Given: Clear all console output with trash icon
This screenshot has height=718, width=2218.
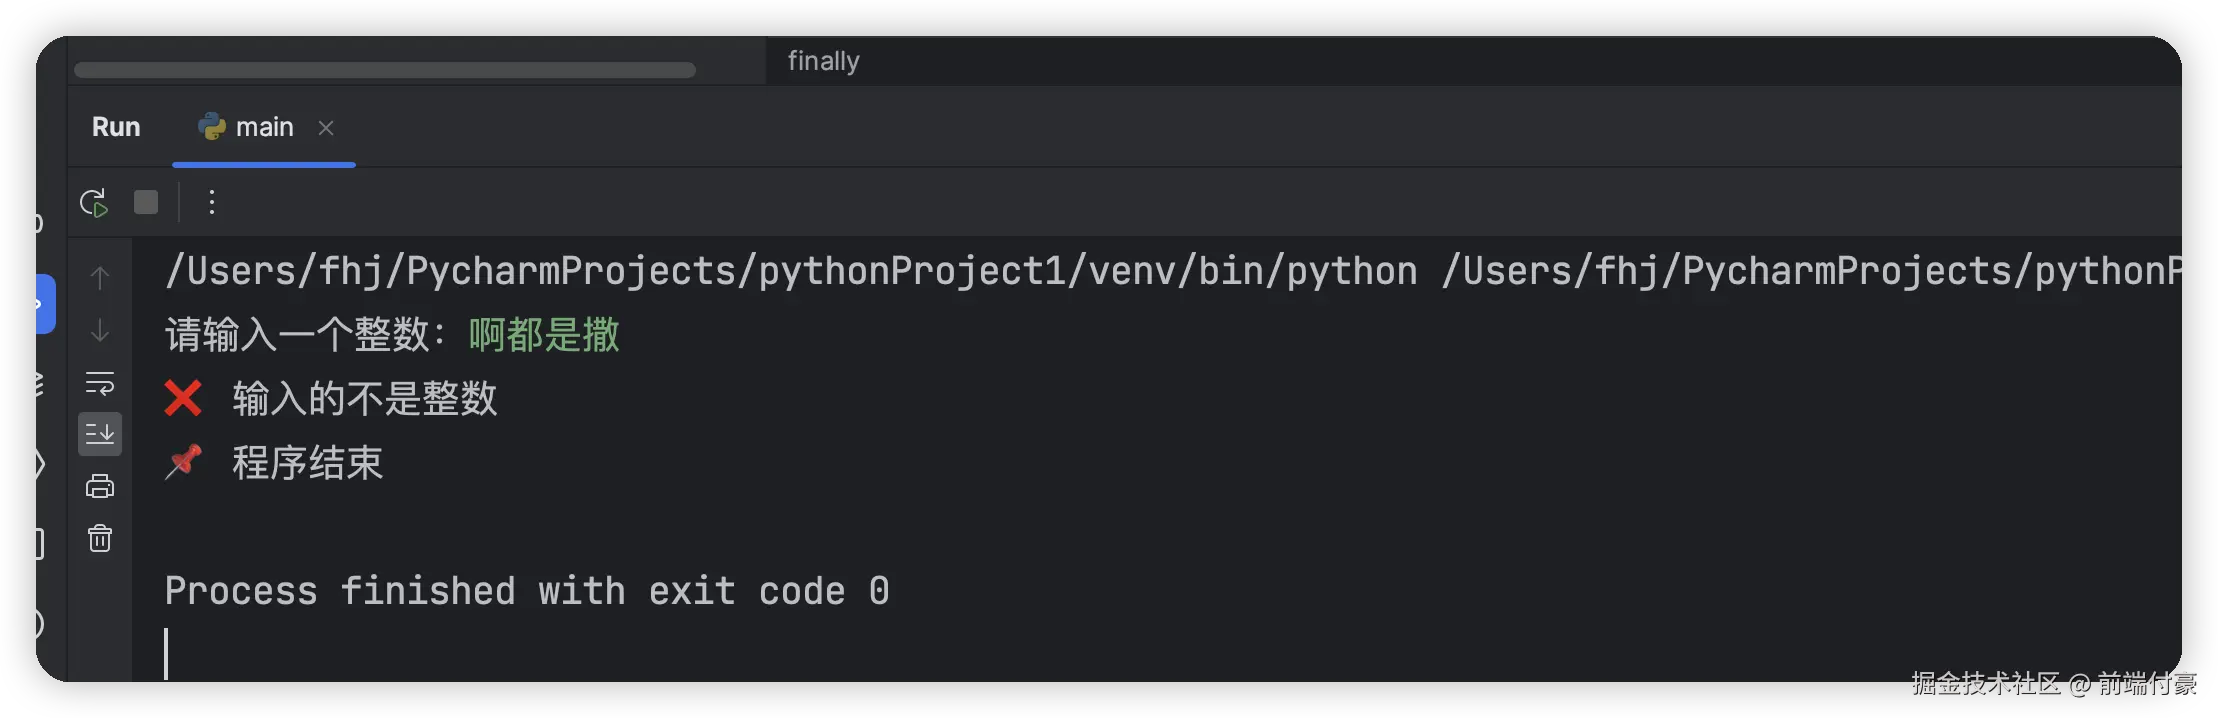Looking at the screenshot, I should click(x=100, y=539).
